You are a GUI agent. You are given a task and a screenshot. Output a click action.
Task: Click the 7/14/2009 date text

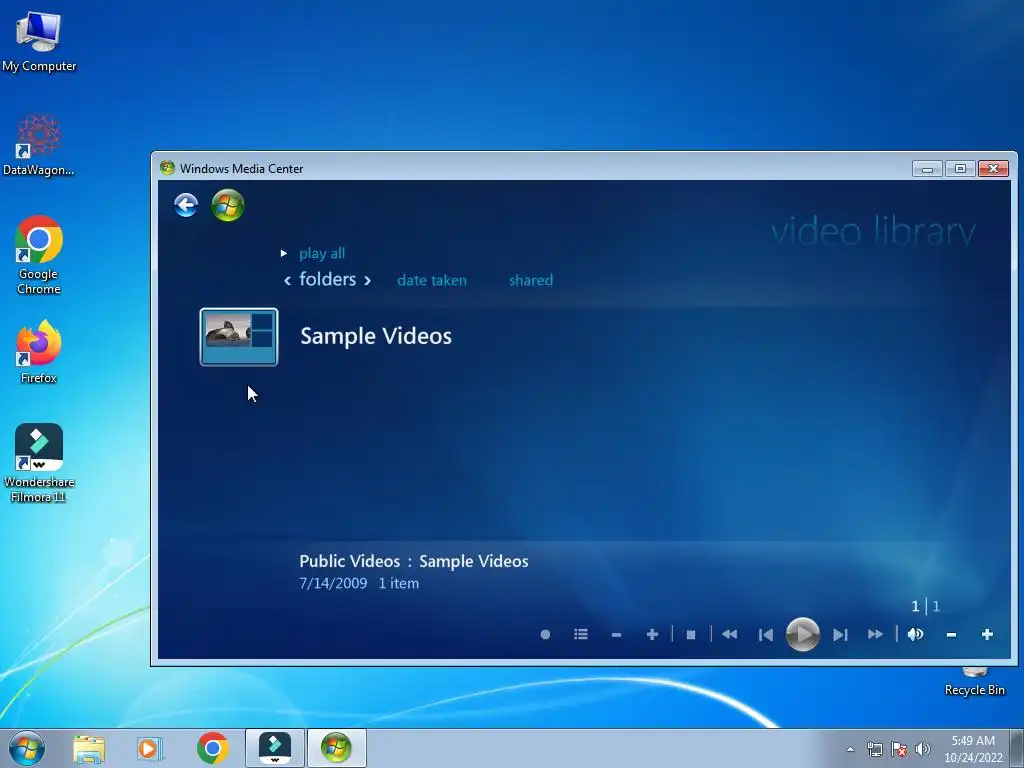(x=333, y=583)
